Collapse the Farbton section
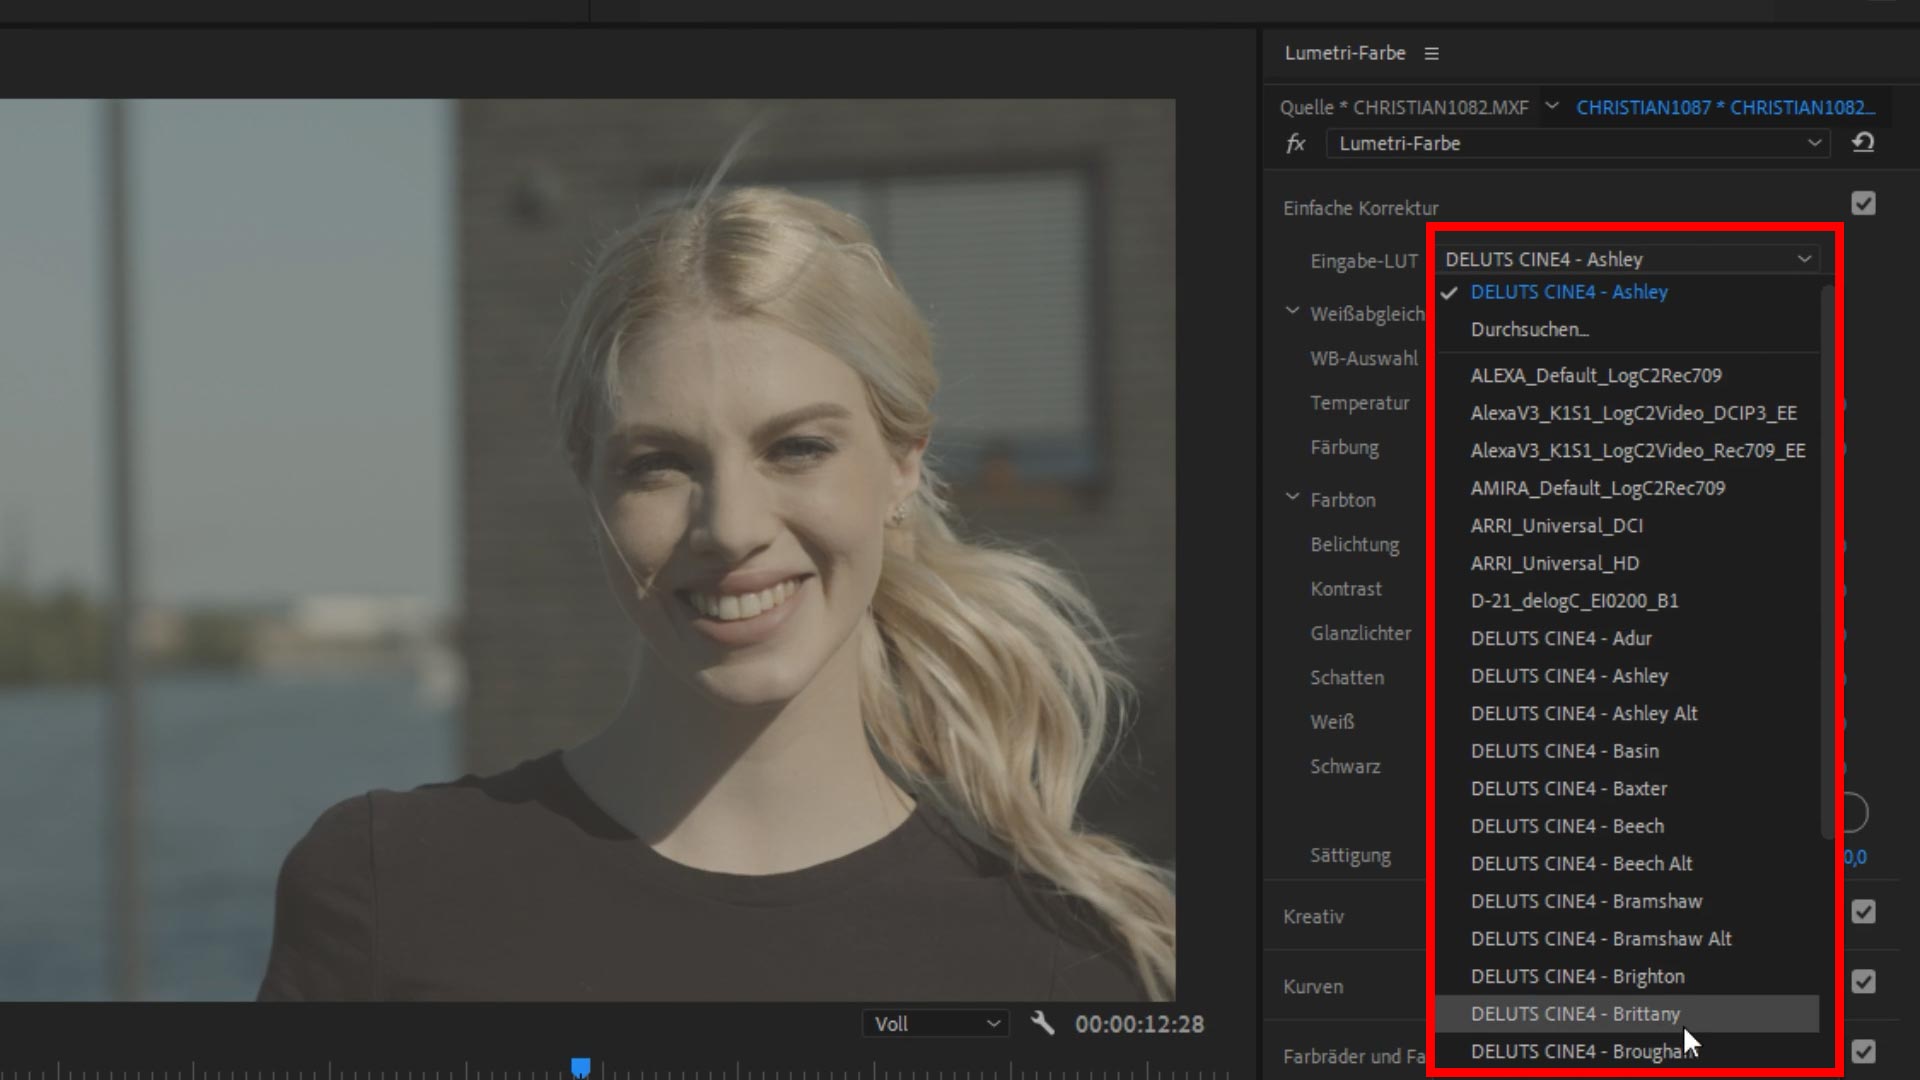Viewport: 1920px width, 1080px height. tap(1292, 497)
